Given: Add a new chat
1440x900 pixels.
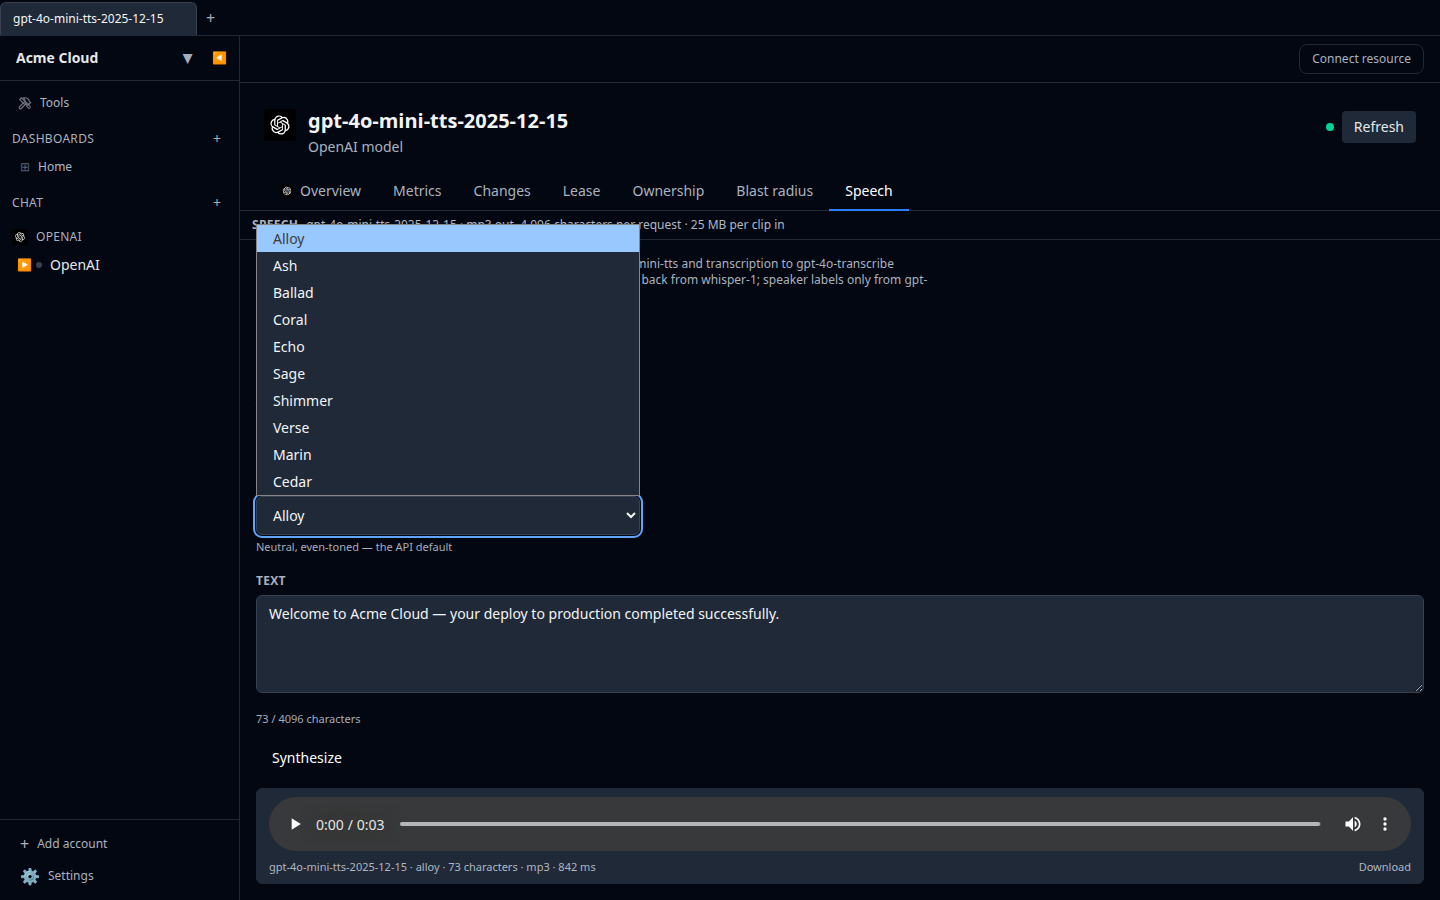Looking at the screenshot, I should click(x=217, y=203).
